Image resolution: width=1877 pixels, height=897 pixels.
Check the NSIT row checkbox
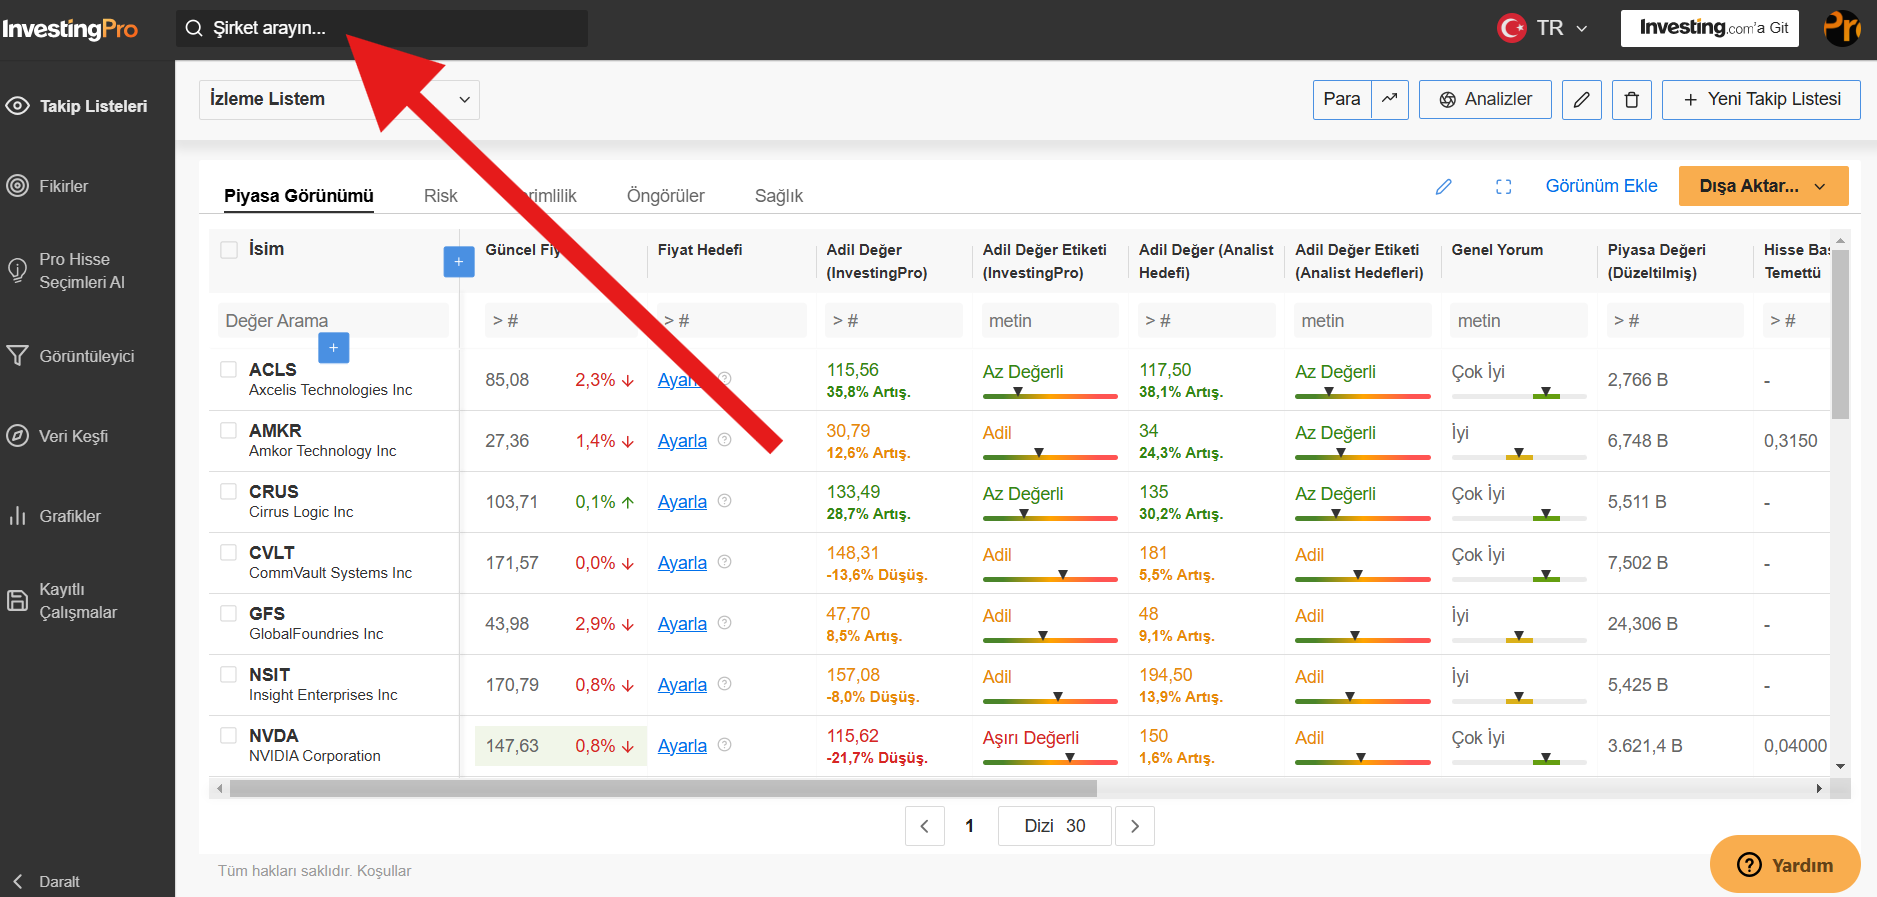coord(229,675)
